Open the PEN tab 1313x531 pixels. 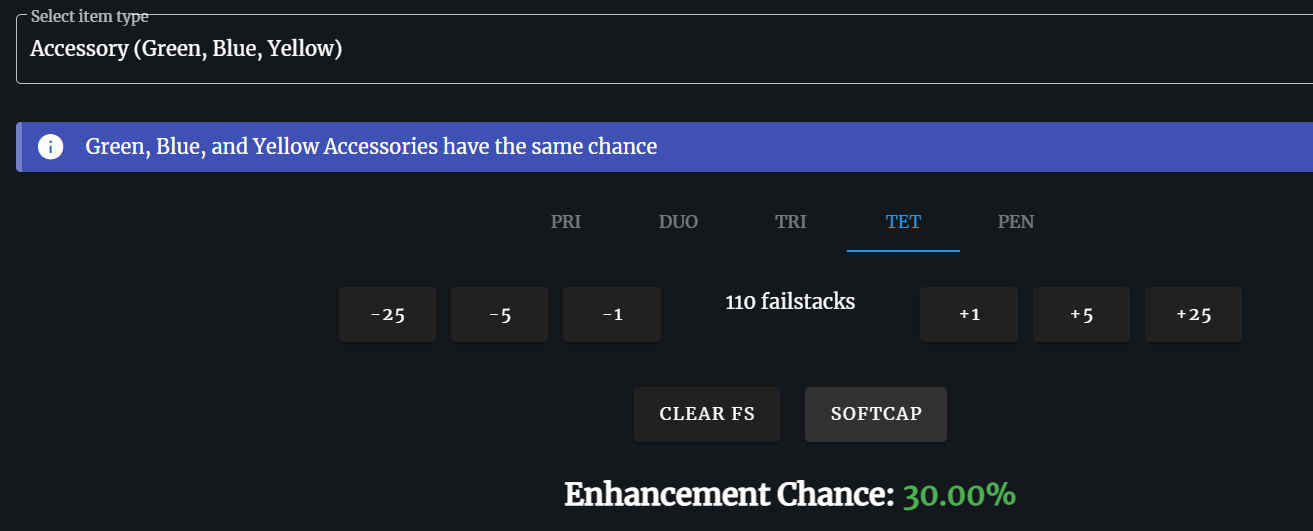[1016, 222]
